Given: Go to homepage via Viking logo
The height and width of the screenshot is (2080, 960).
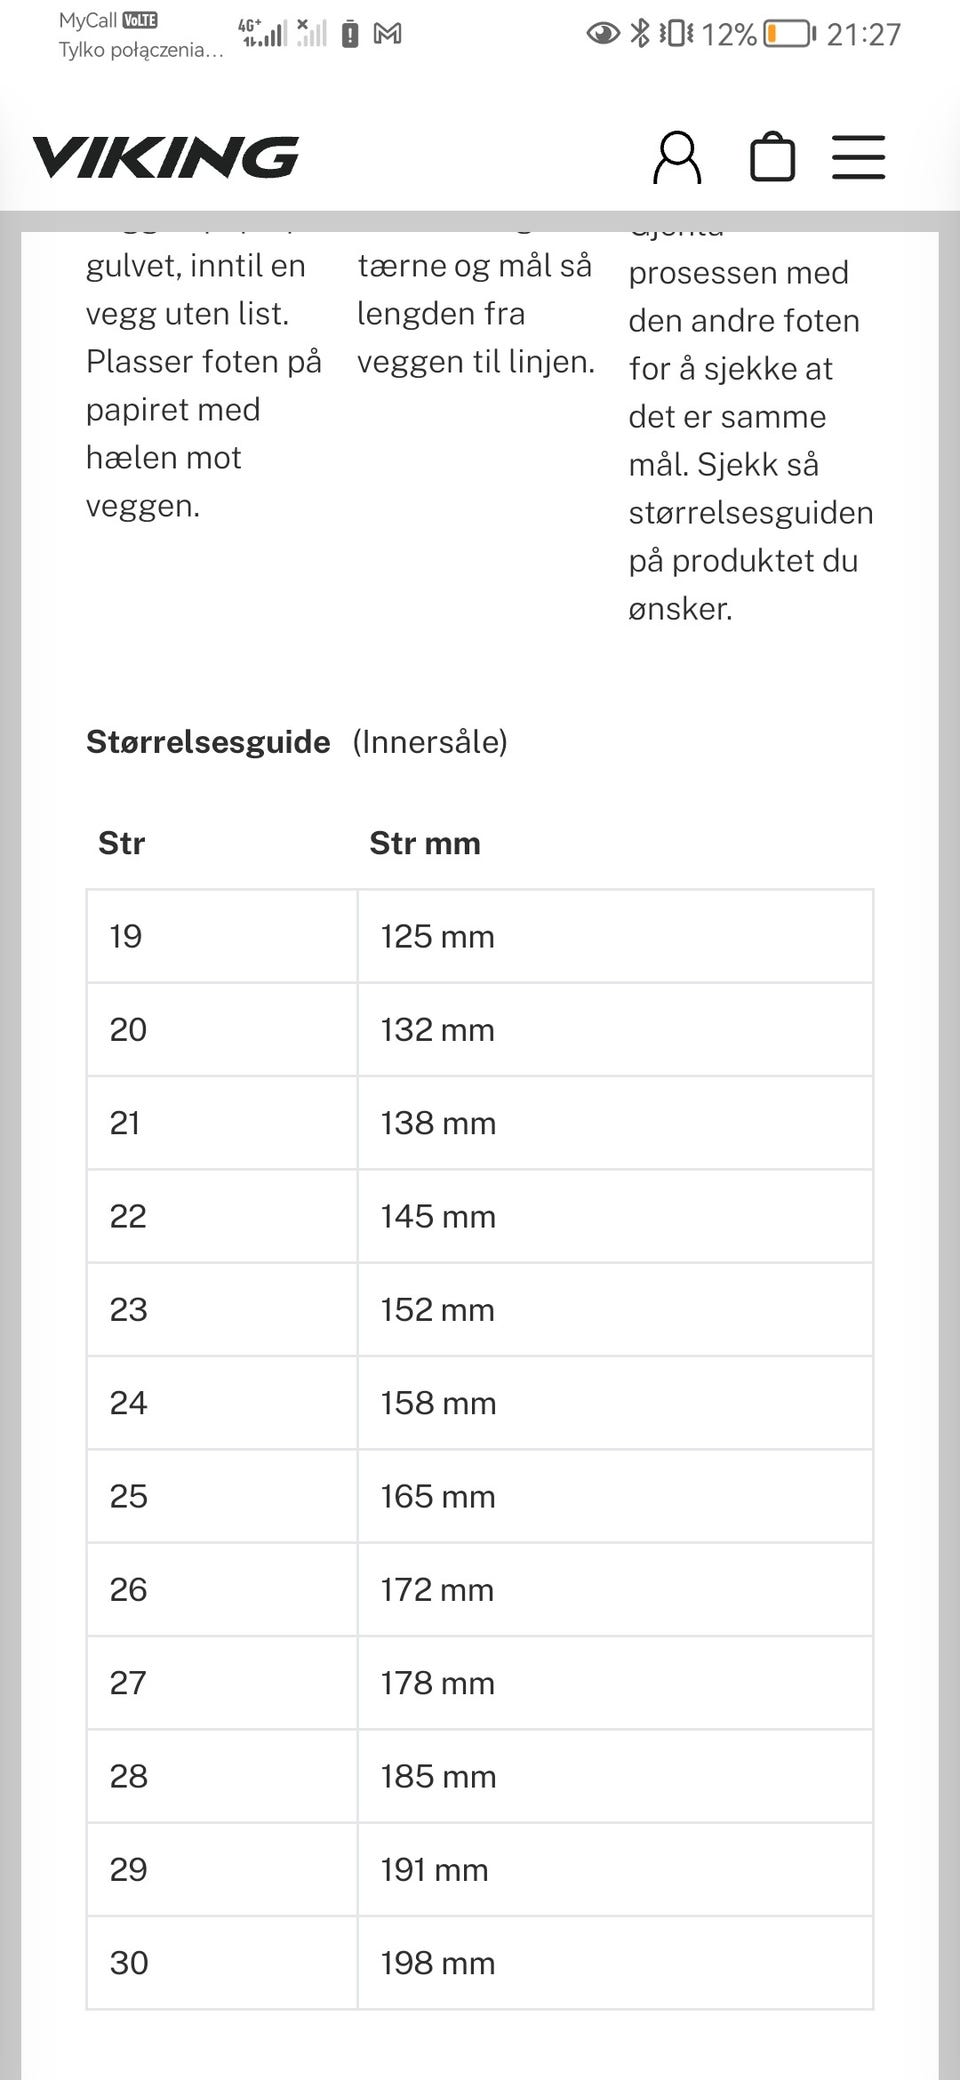Looking at the screenshot, I should pyautogui.click(x=166, y=157).
